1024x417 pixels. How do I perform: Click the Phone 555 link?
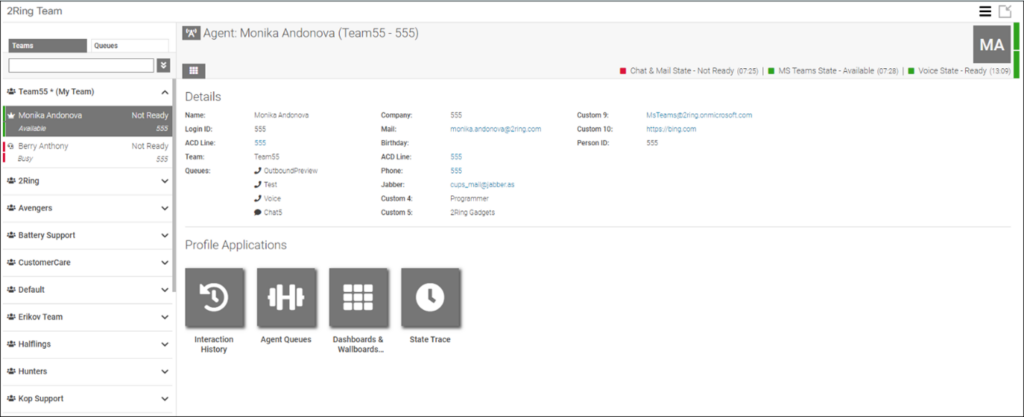(x=456, y=171)
